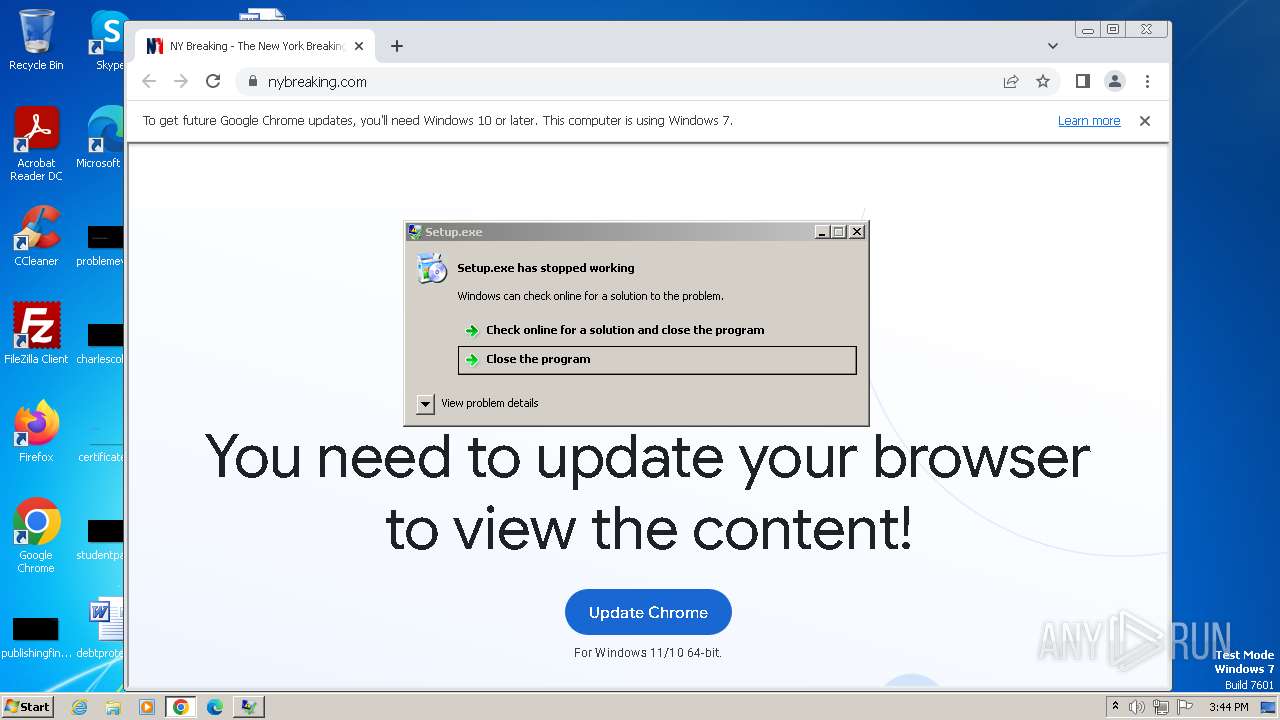This screenshot has width=1280, height=720.
Task: Dismiss the Chrome updates info bar
Action: point(1145,121)
